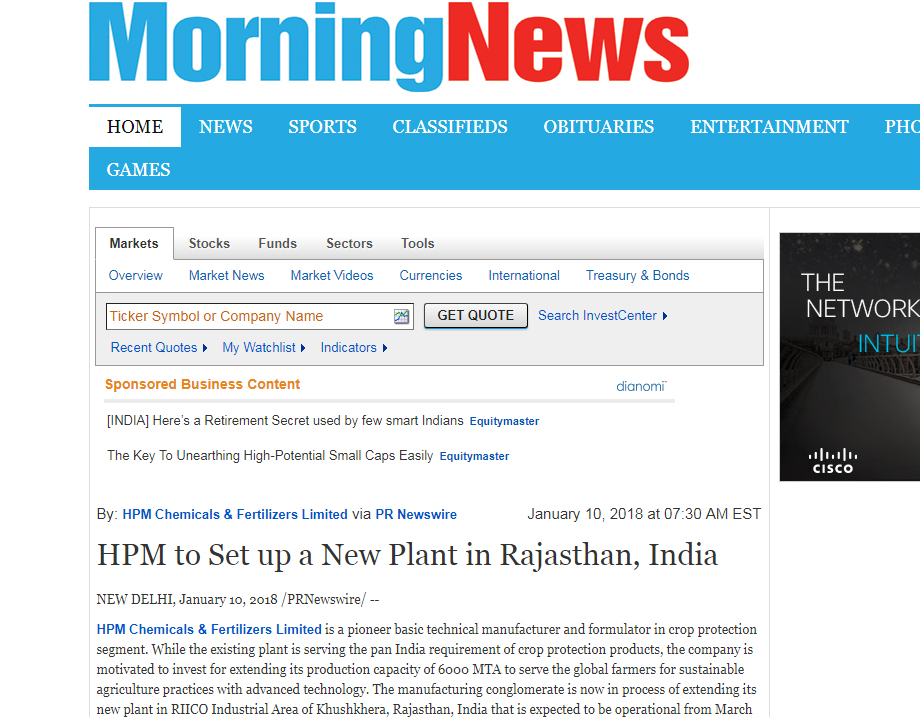Image resolution: width=920 pixels, height=717 pixels.
Task: Select the Markets tab
Action: 134,243
